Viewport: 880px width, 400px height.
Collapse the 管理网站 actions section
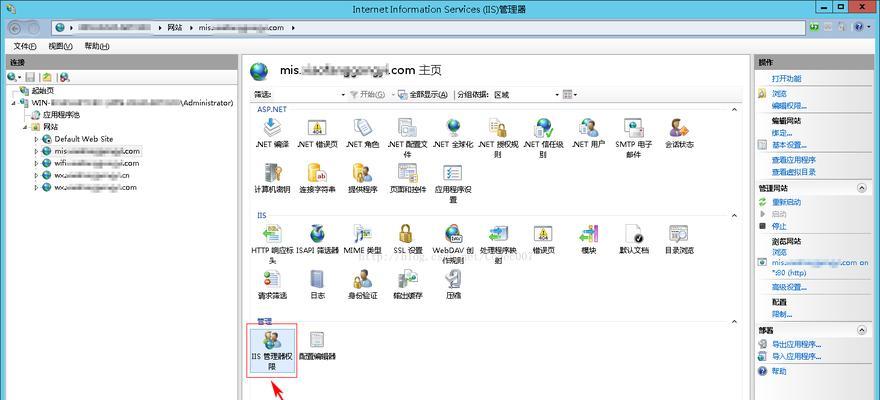pos(861,188)
